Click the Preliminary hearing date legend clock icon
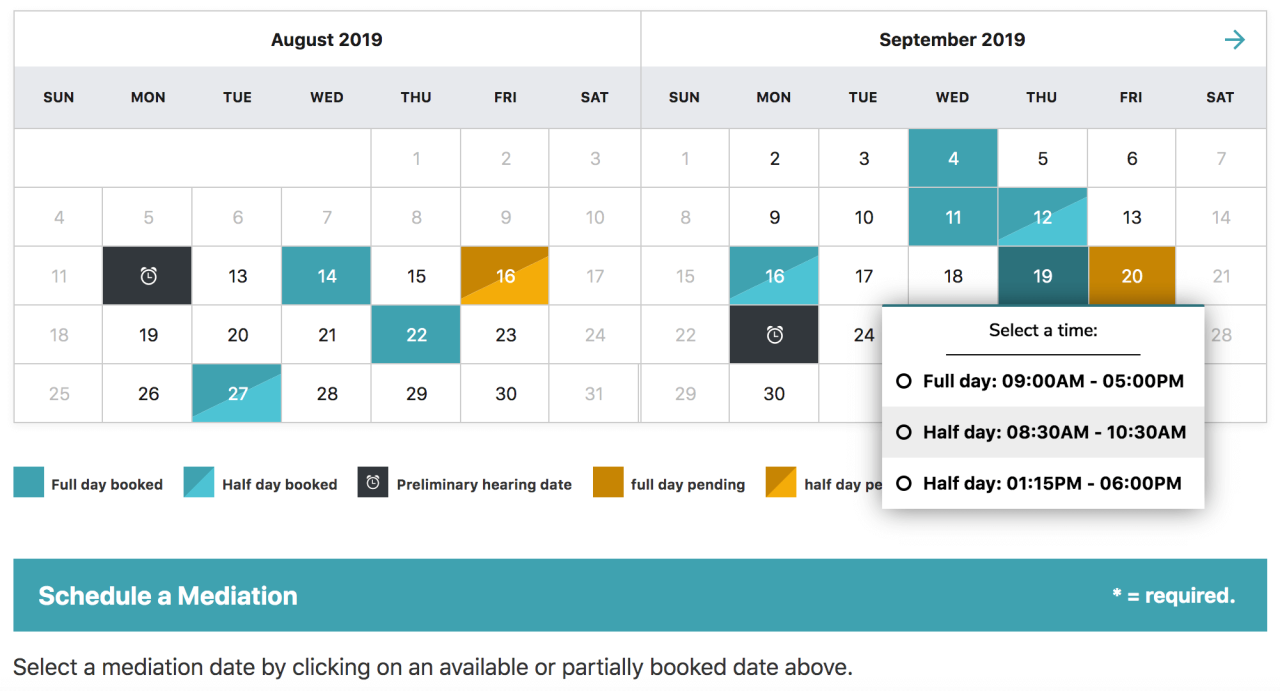 tap(373, 483)
